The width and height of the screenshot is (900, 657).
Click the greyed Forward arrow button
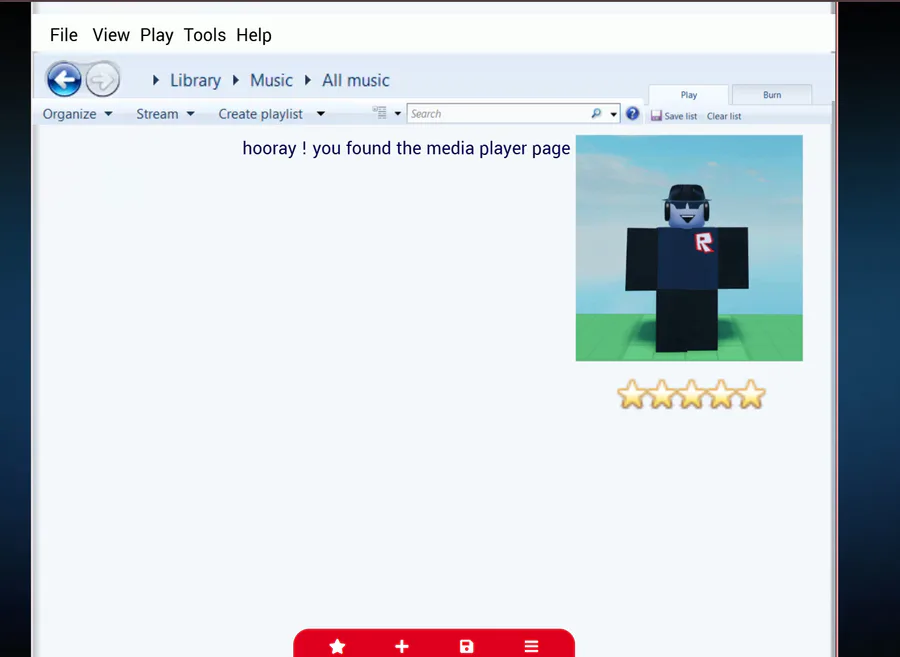click(x=103, y=79)
